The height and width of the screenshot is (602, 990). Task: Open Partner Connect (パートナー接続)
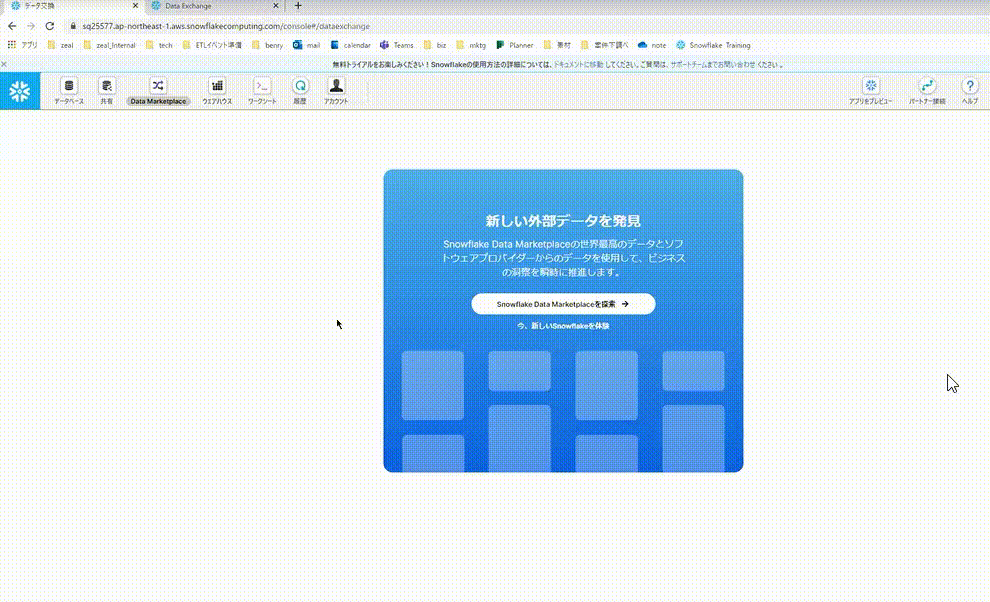[927, 91]
